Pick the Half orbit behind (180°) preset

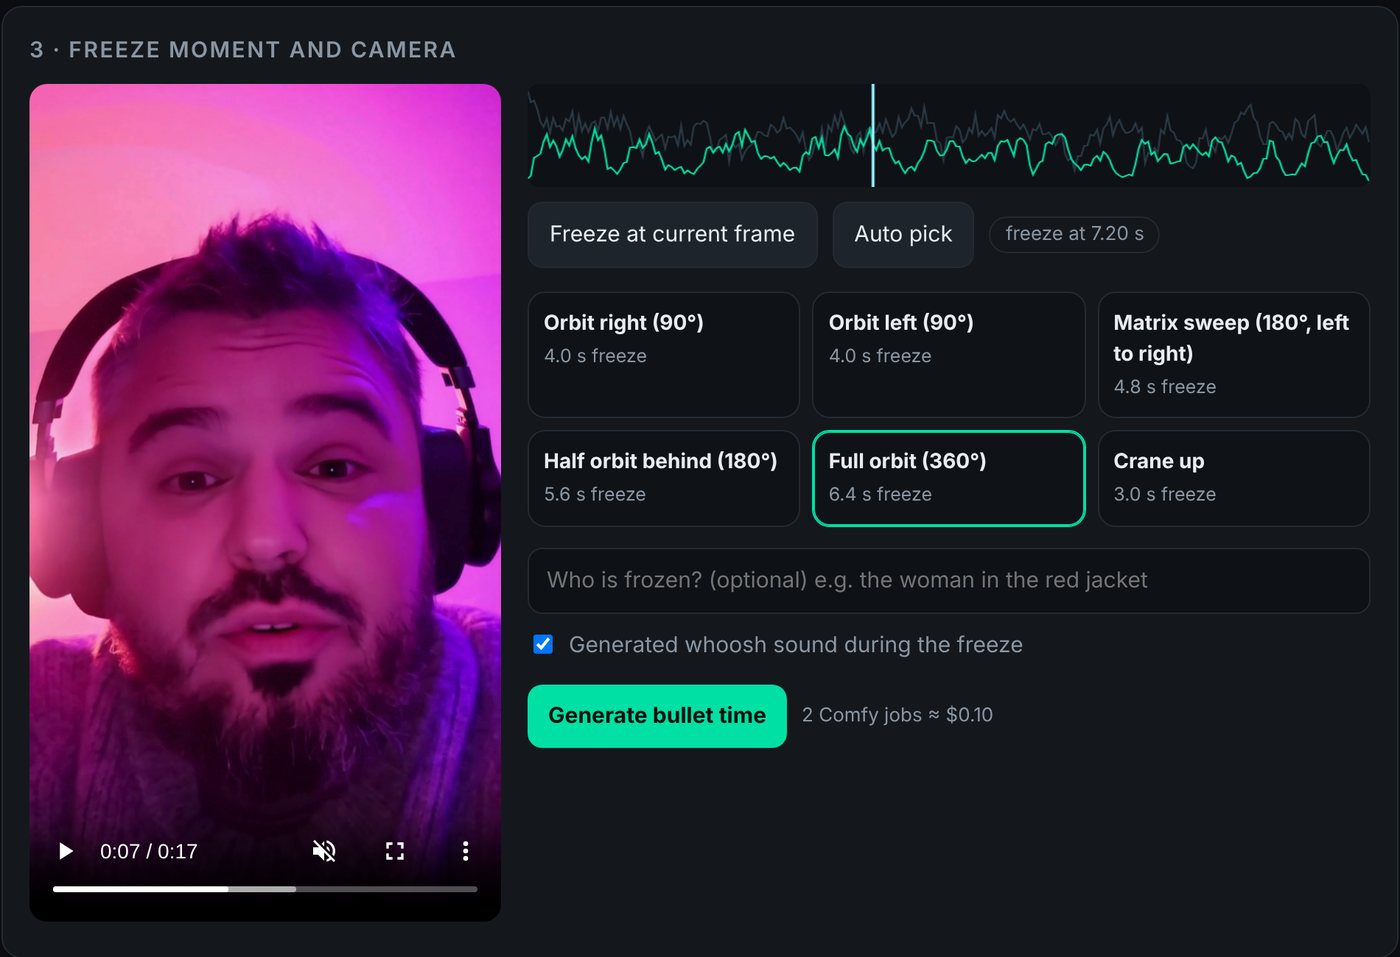click(x=664, y=478)
